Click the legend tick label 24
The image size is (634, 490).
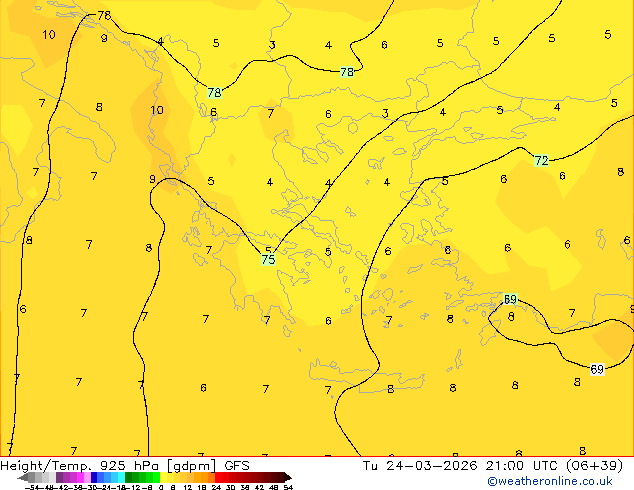[x=216, y=487]
